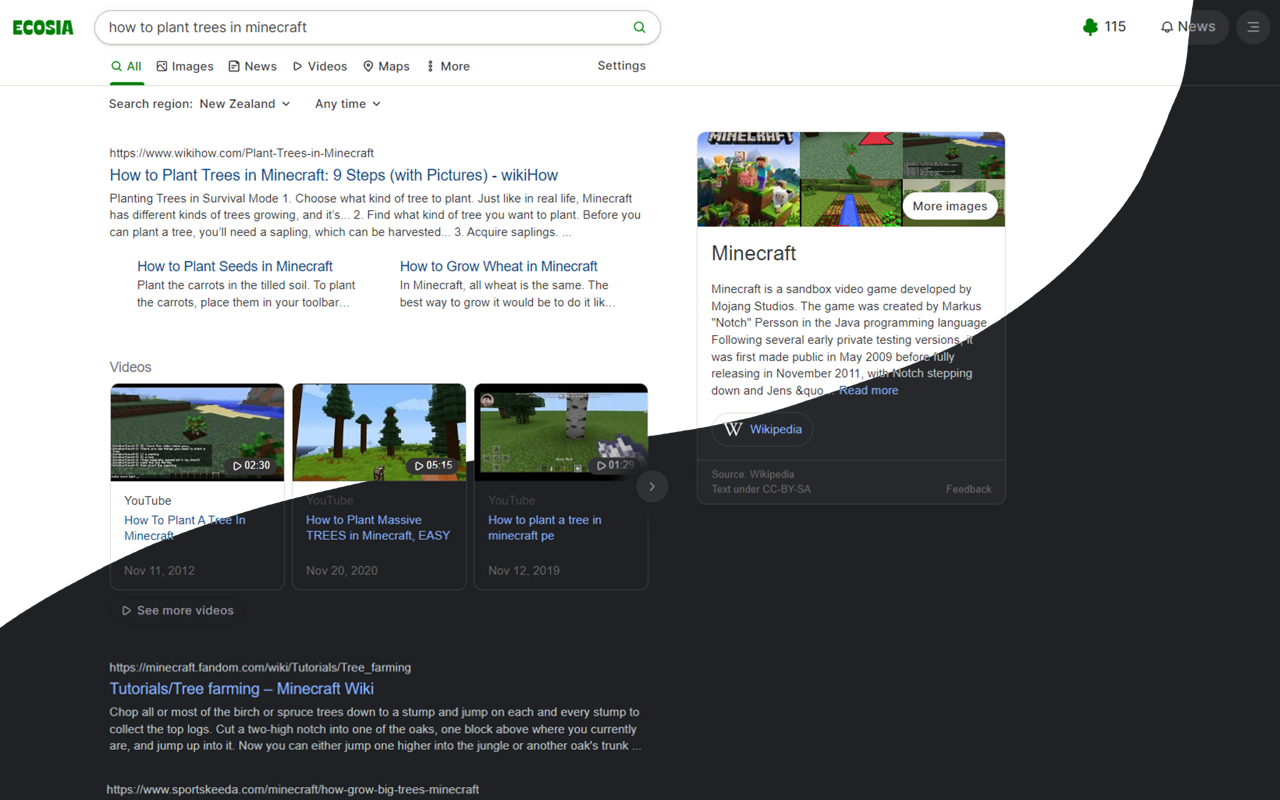The width and height of the screenshot is (1280, 800).
Task: Open search Settings
Action: pyautogui.click(x=621, y=66)
